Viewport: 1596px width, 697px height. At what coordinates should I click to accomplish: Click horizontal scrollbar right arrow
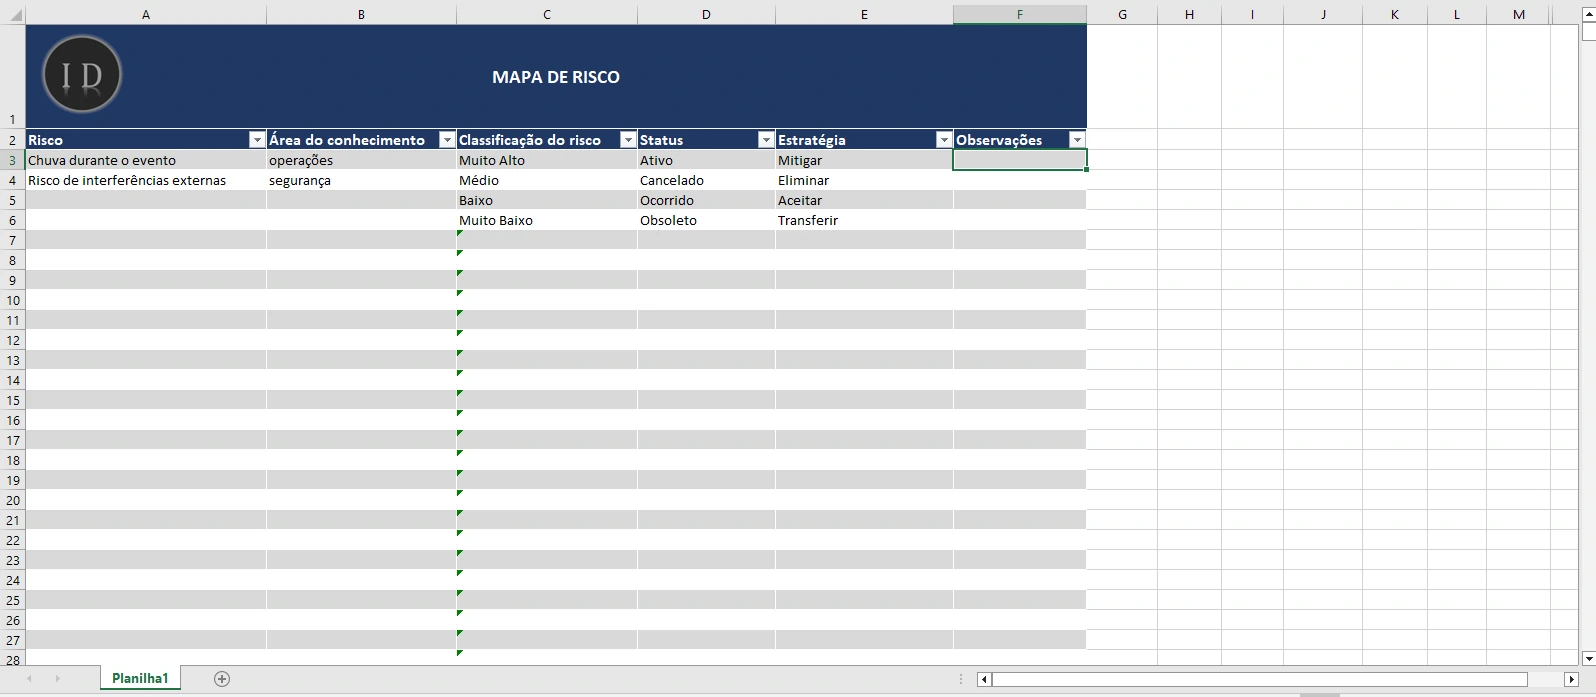(x=1571, y=680)
